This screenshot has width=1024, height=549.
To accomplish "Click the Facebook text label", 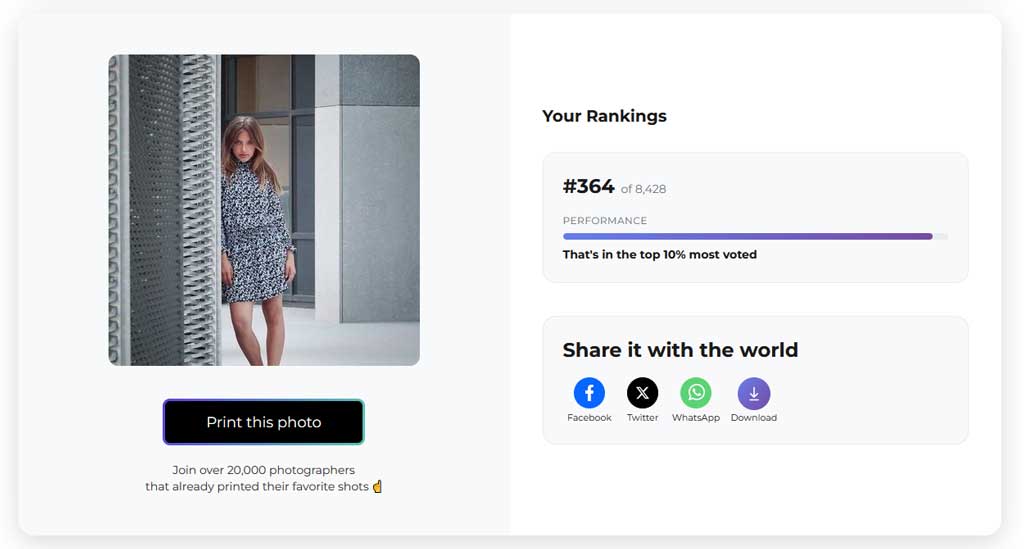I will pyautogui.click(x=589, y=418).
